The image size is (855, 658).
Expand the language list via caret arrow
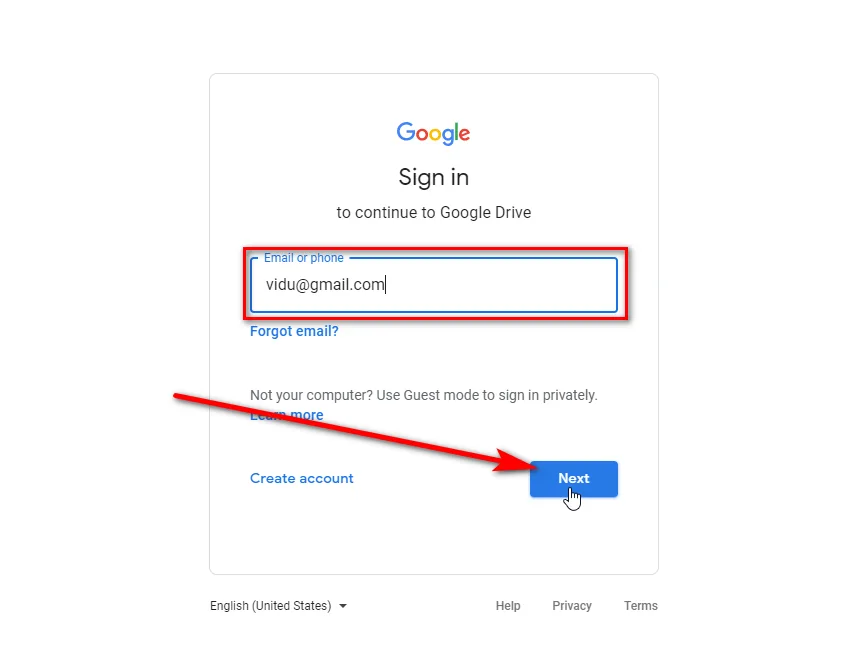pyautogui.click(x=343, y=606)
